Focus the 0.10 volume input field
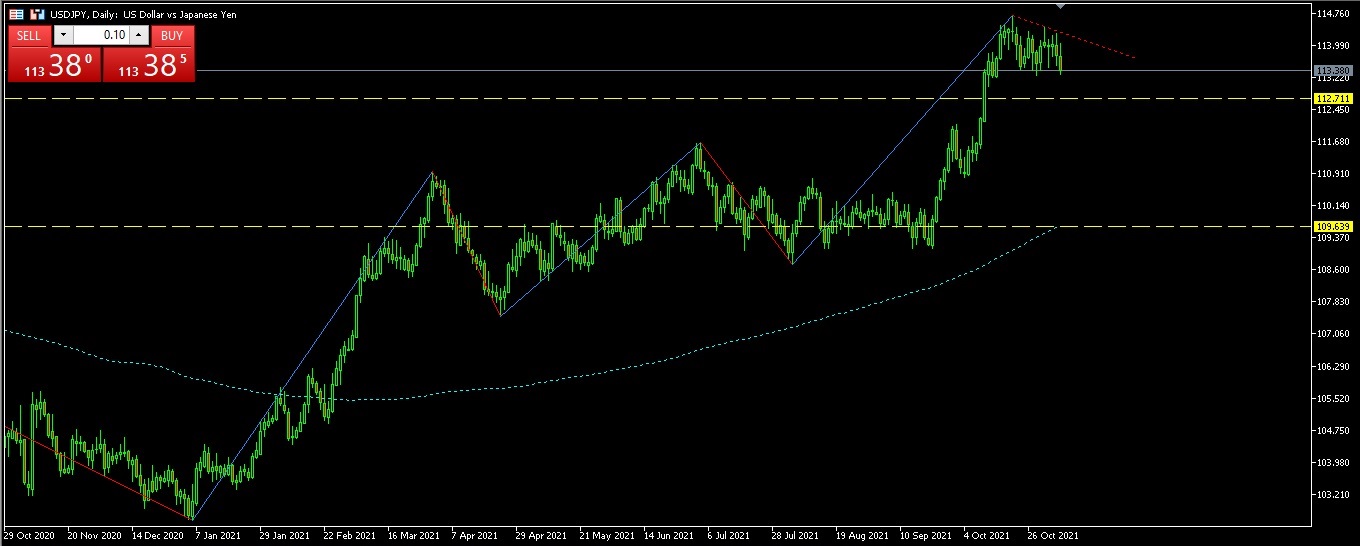This screenshot has height=546, width=1360. coord(101,35)
